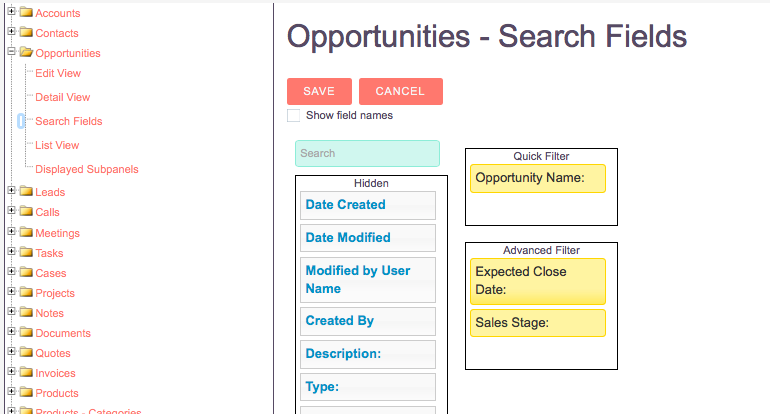The width and height of the screenshot is (770, 414).
Task: Click the Cases folder icon
Action: [x=26, y=272]
